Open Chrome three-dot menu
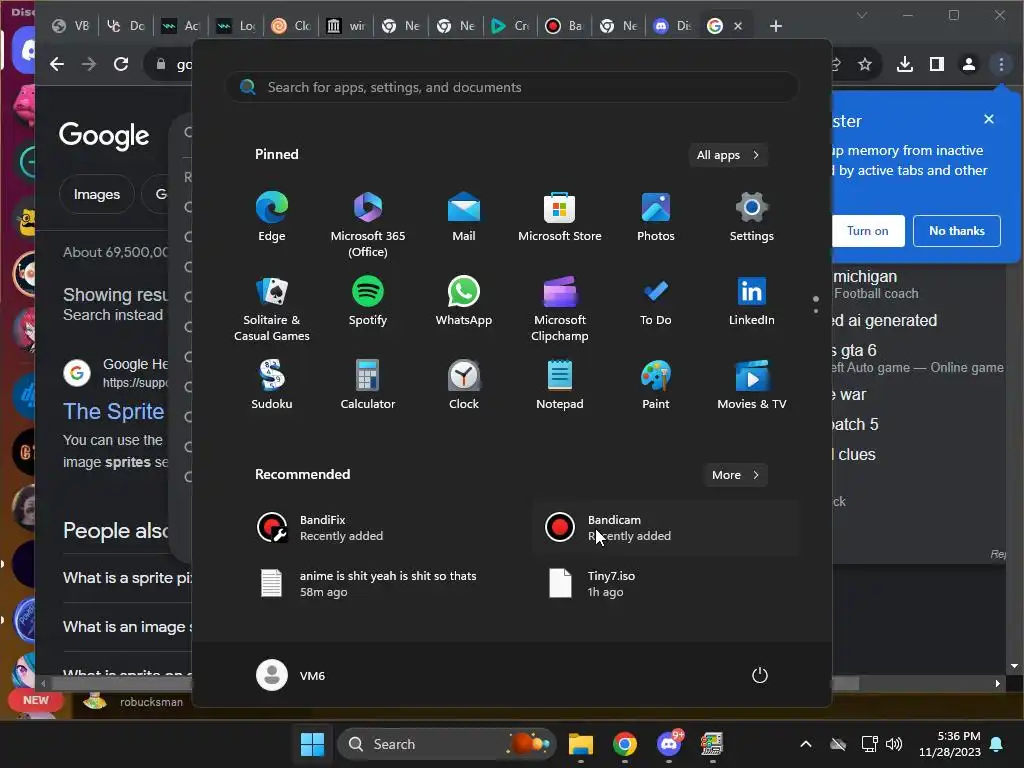Image resolution: width=1024 pixels, height=768 pixels. pos(1001,64)
